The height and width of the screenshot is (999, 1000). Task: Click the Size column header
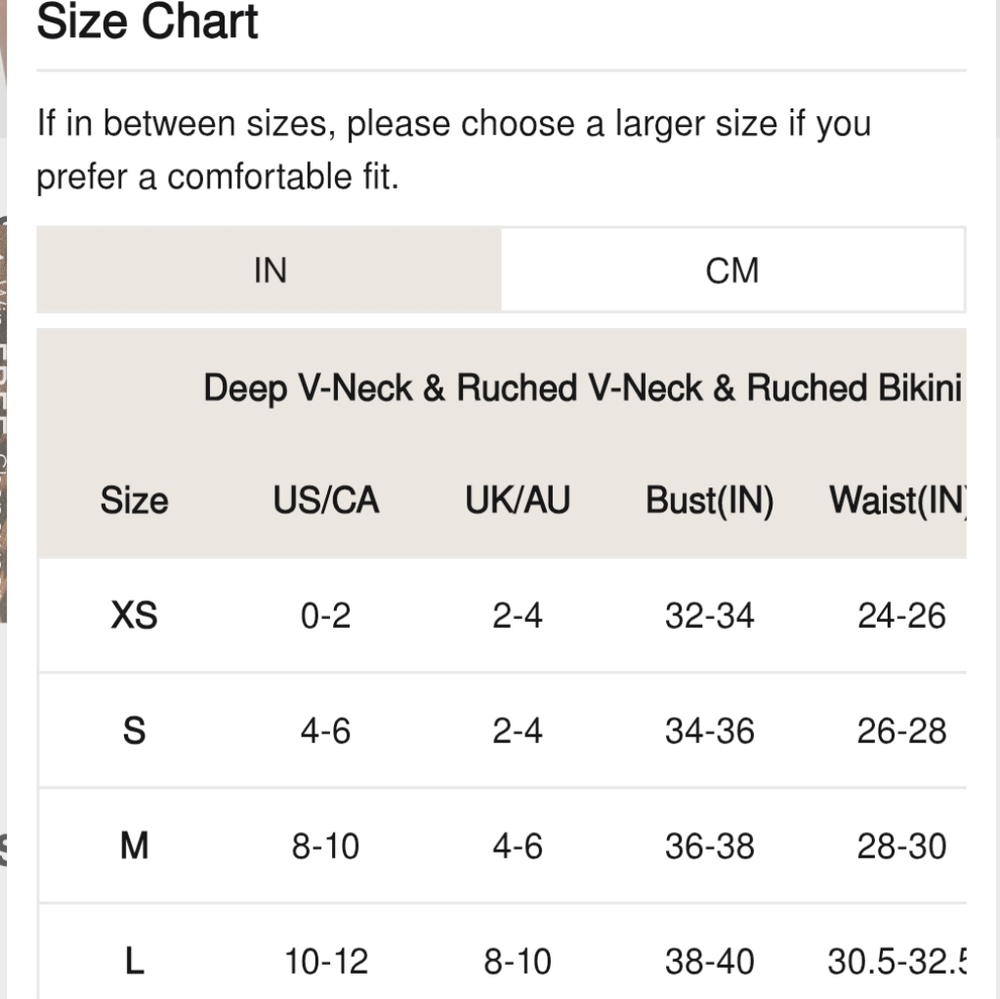[133, 500]
